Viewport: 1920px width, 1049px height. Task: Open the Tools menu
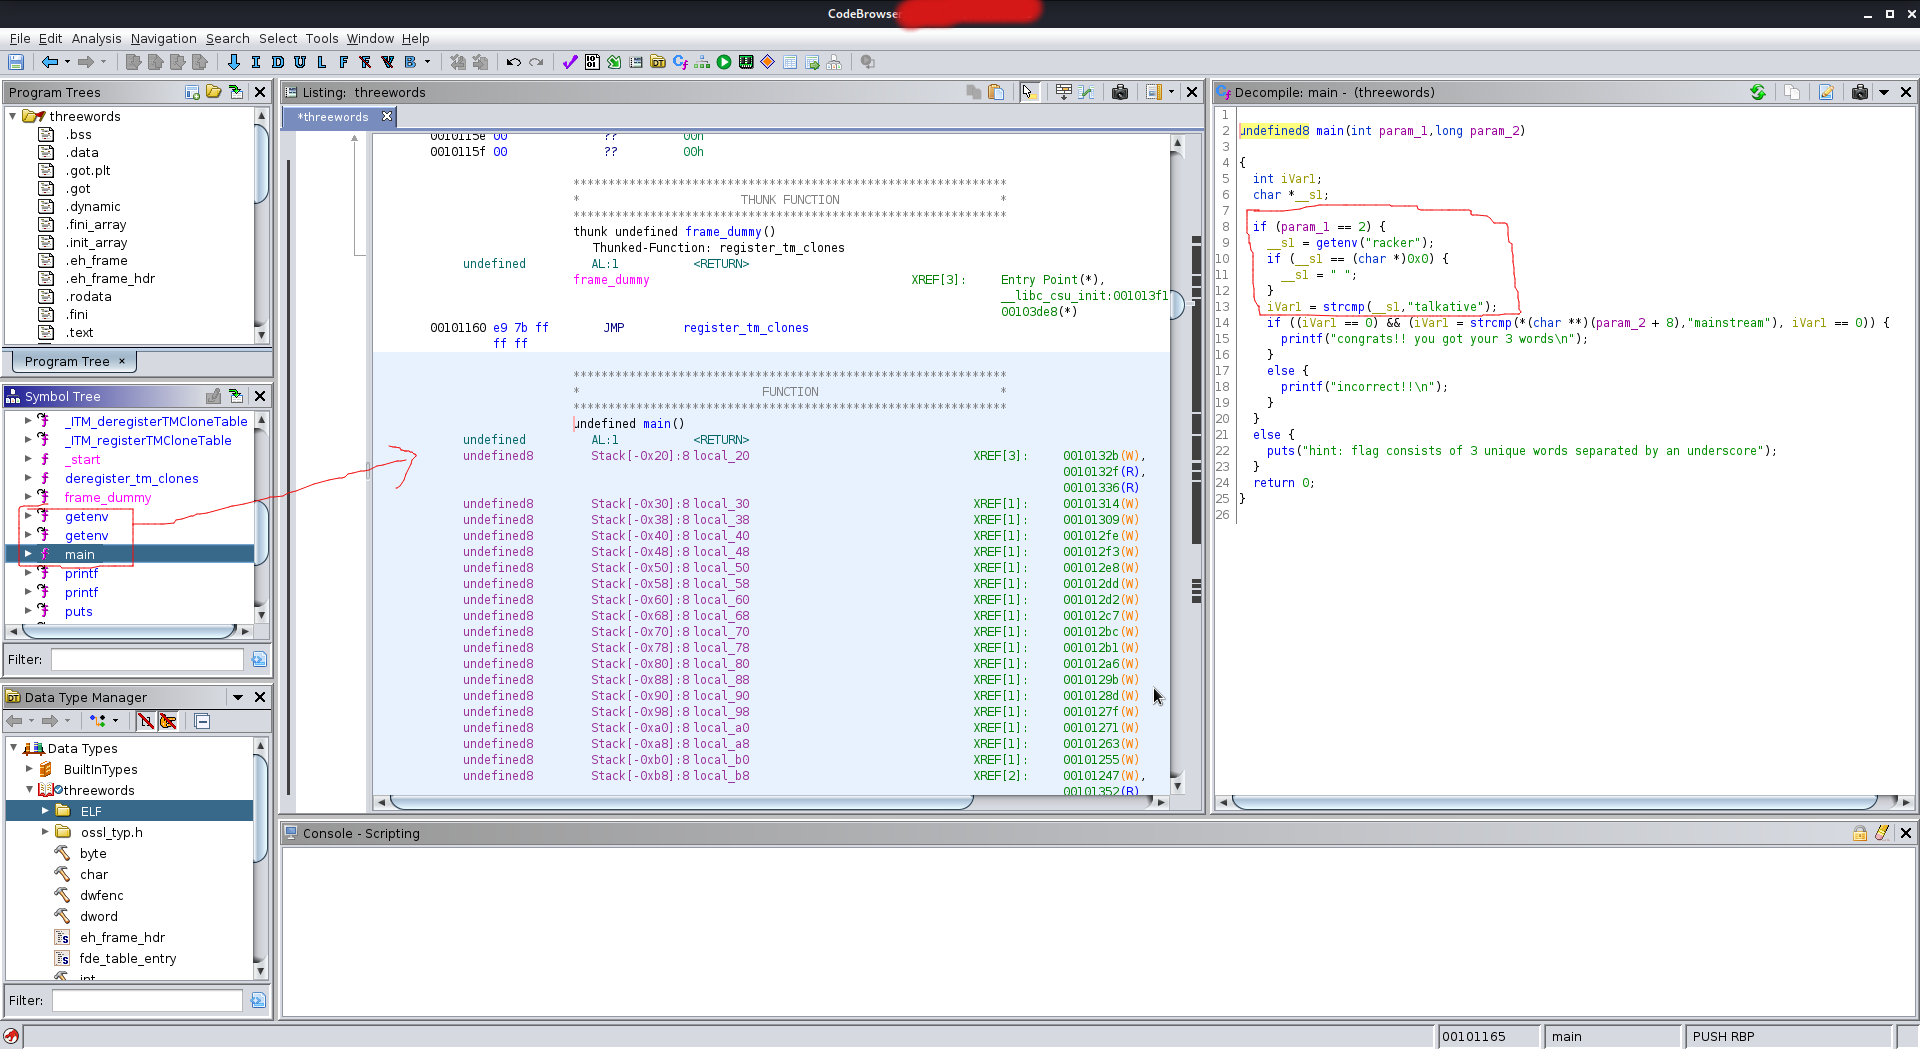321,38
